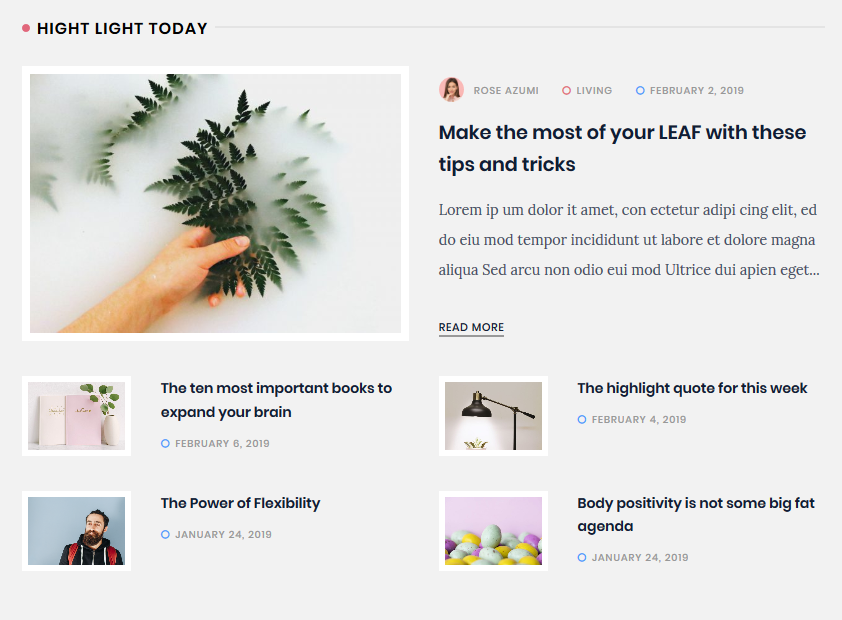Open Body positivity is not some big fat agenda
Screen dimensions: 842x620
pyautogui.click(x=696, y=514)
